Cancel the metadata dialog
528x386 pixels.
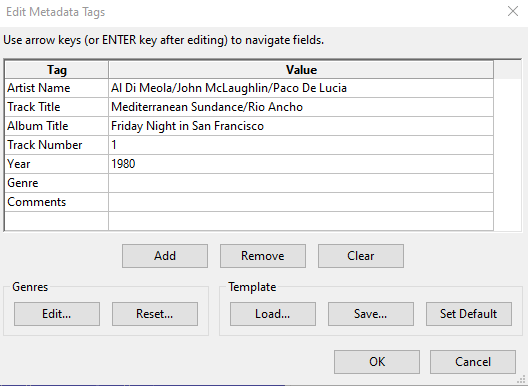tap(473, 362)
